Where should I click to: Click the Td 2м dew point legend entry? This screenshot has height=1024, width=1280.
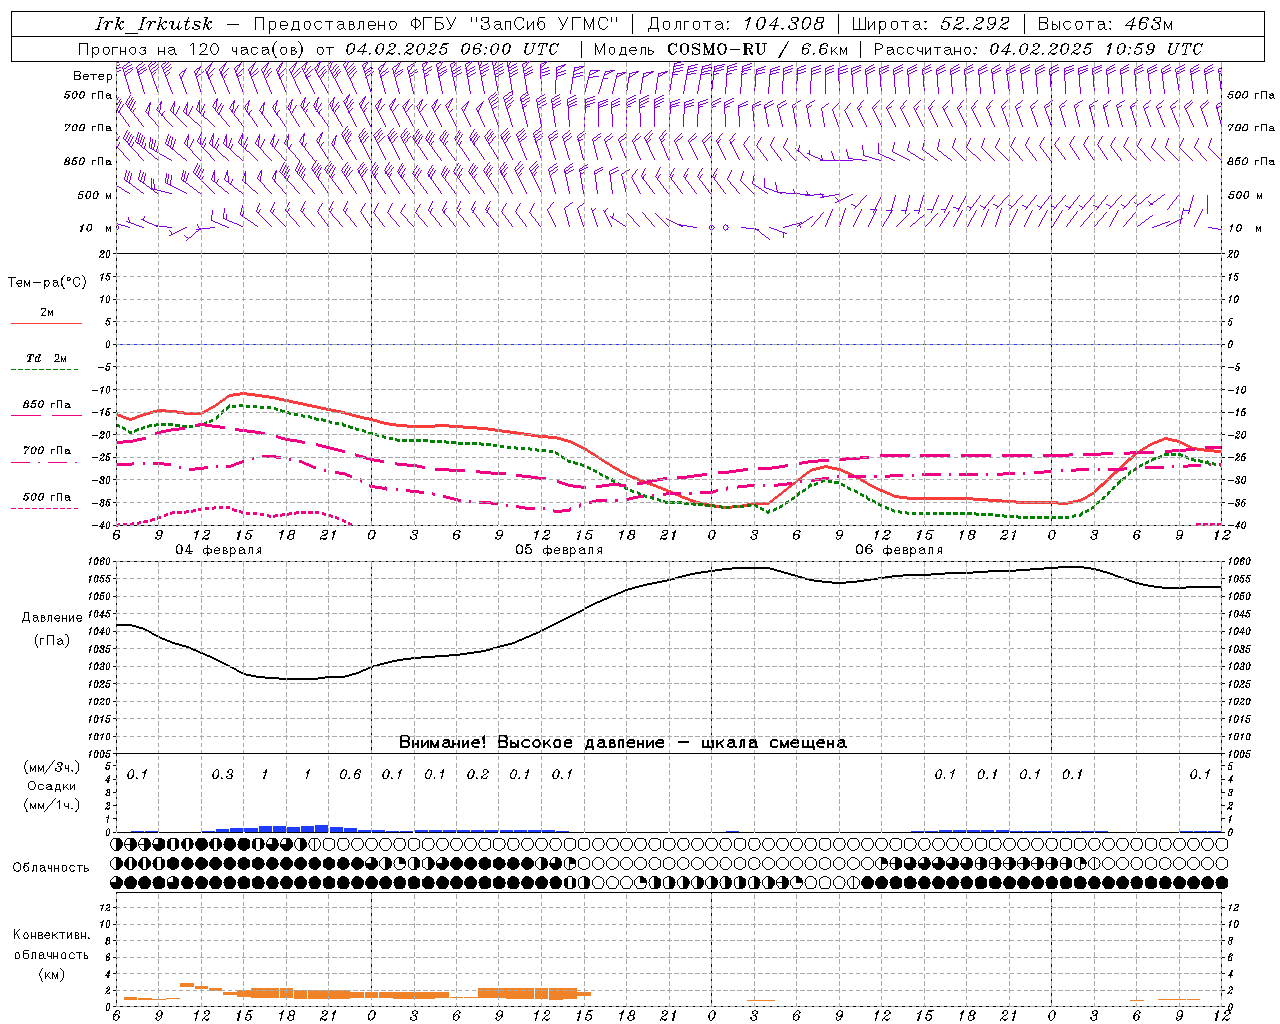click(46, 358)
